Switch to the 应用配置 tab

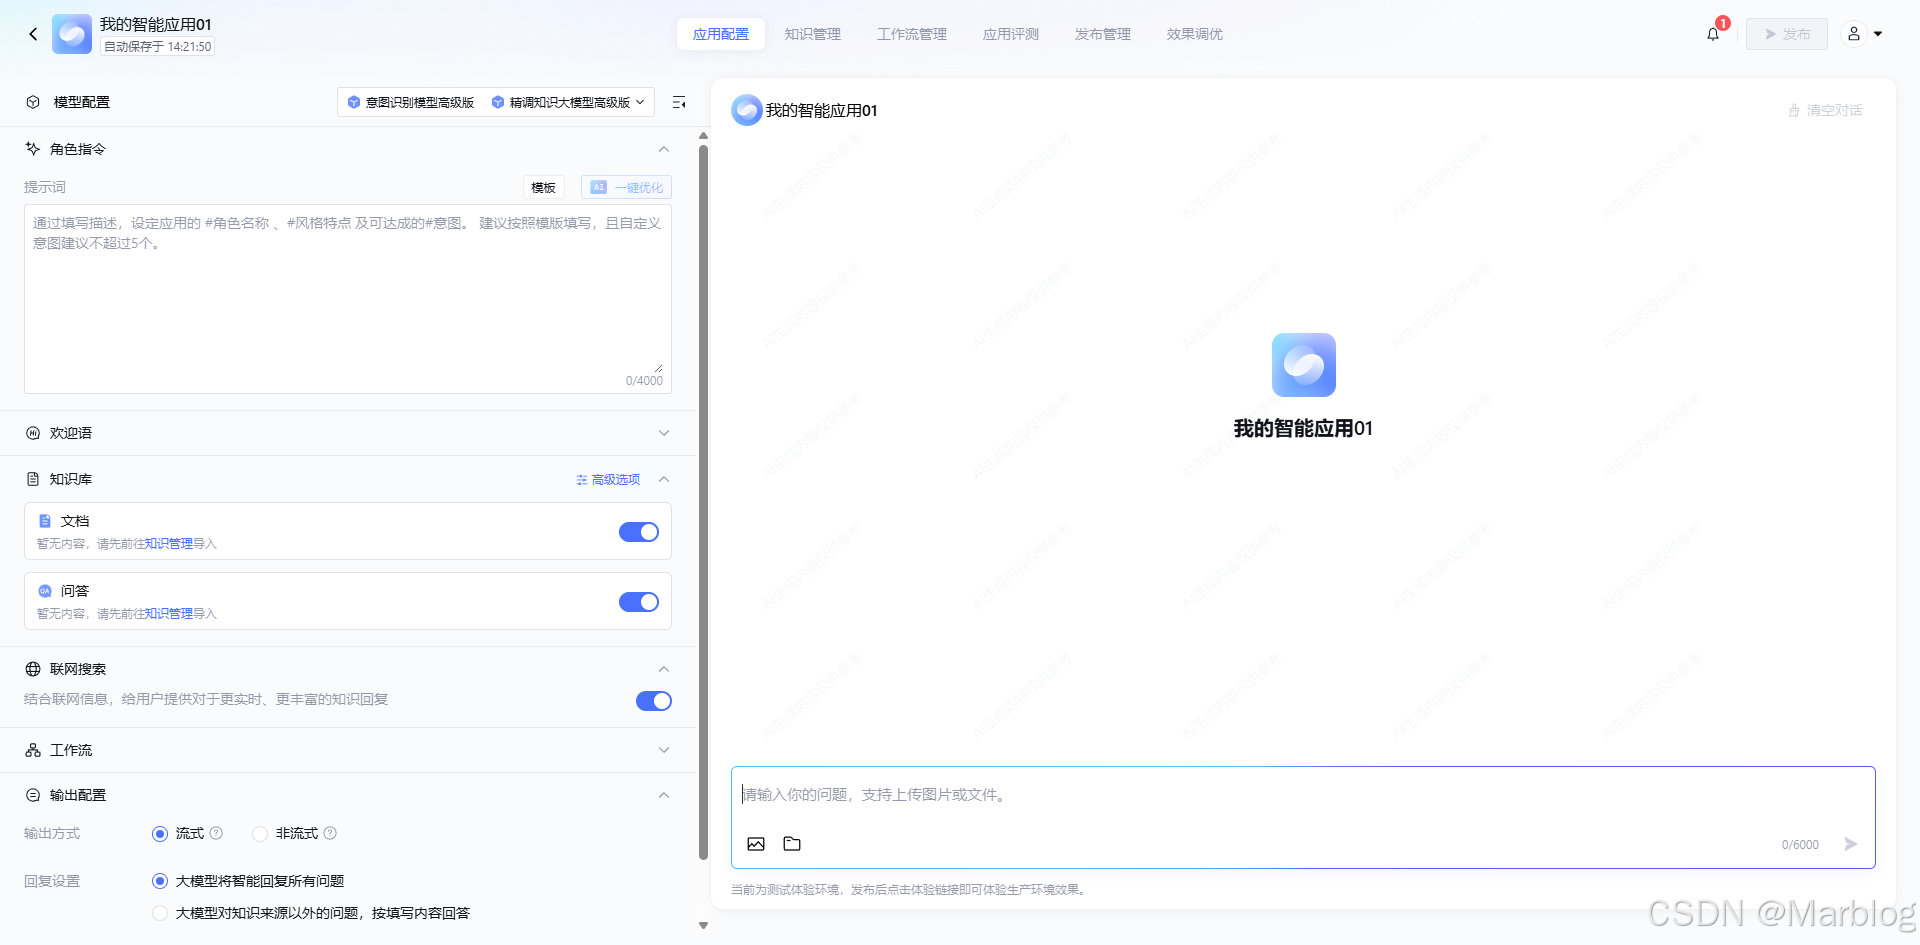(721, 34)
